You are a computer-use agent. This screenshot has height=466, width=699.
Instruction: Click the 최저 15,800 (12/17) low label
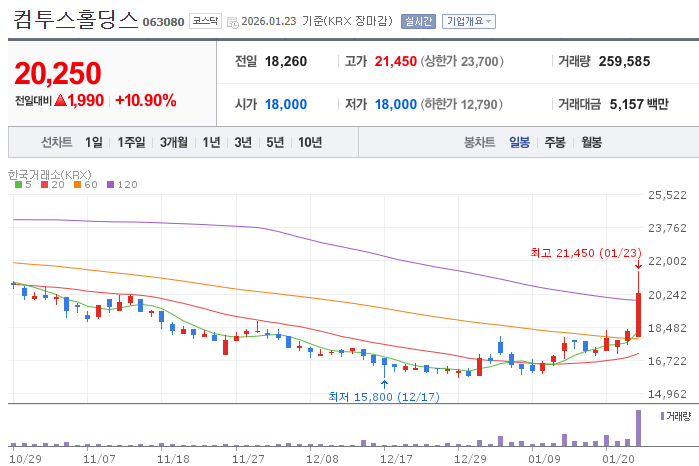384,396
